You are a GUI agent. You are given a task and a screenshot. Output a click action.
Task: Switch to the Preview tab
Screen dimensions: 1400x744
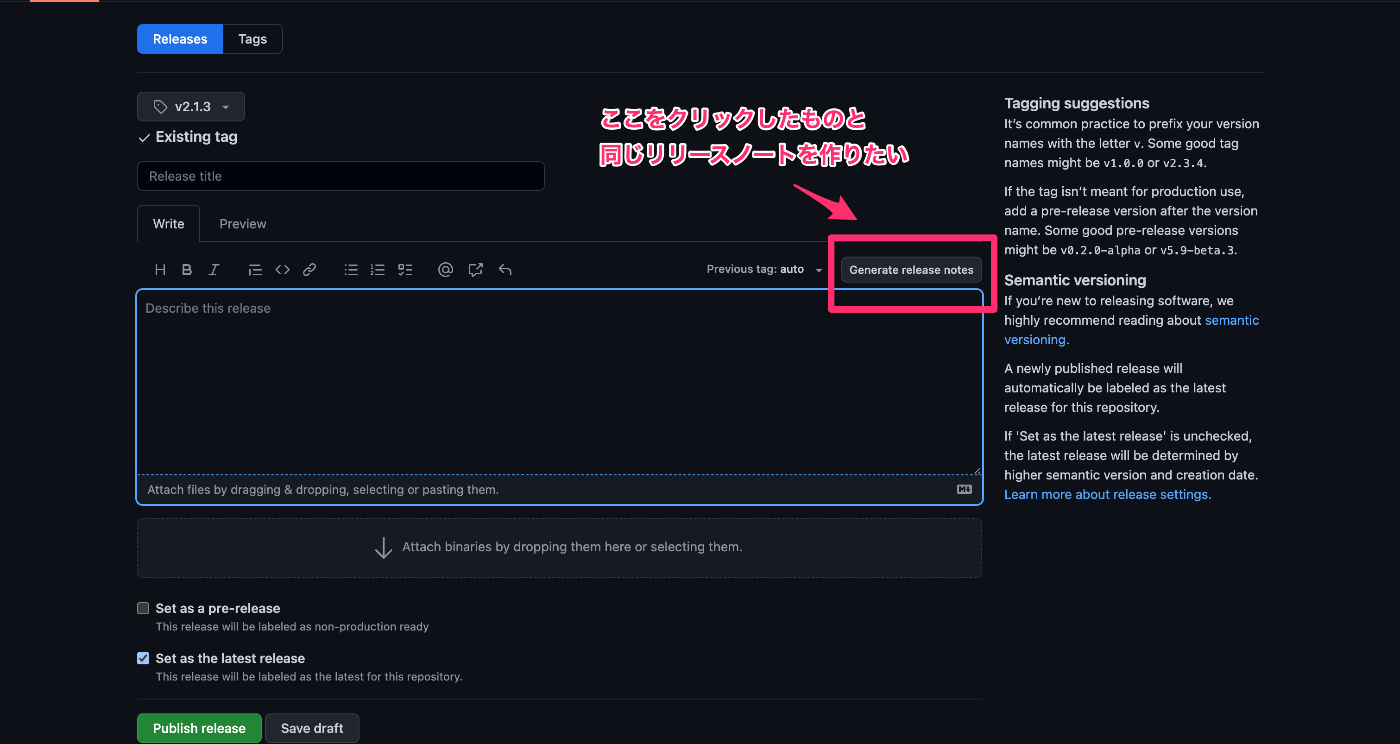point(242,223)
